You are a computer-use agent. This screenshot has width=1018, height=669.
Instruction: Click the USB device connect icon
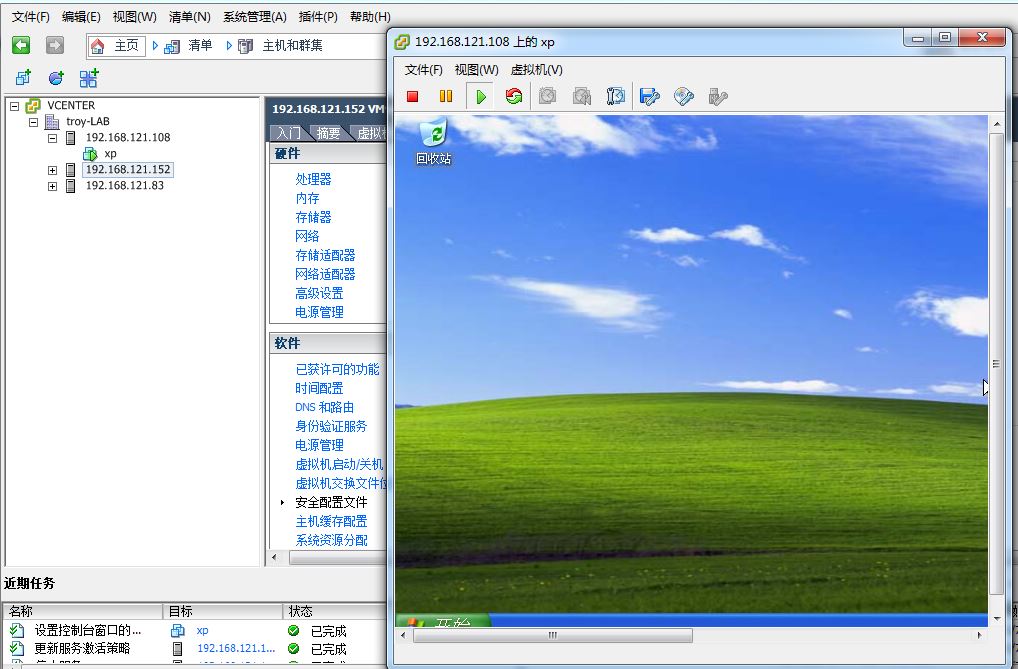717,97
